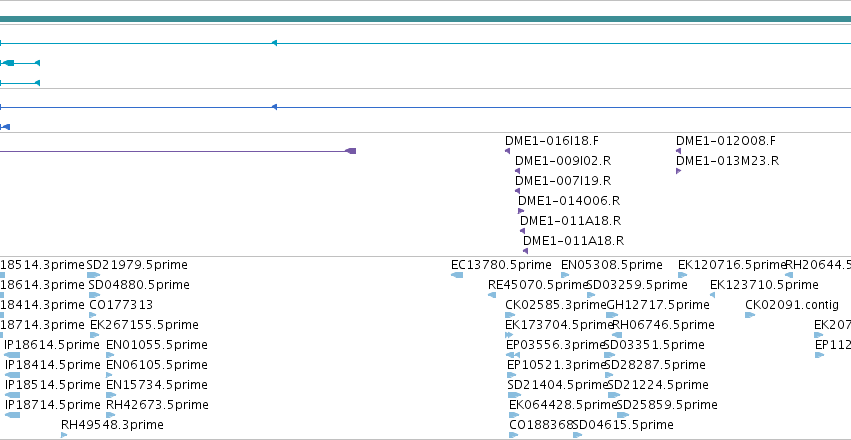
Task: Open the SD04615.5prime EST entry
Action: tap(623, 425)
